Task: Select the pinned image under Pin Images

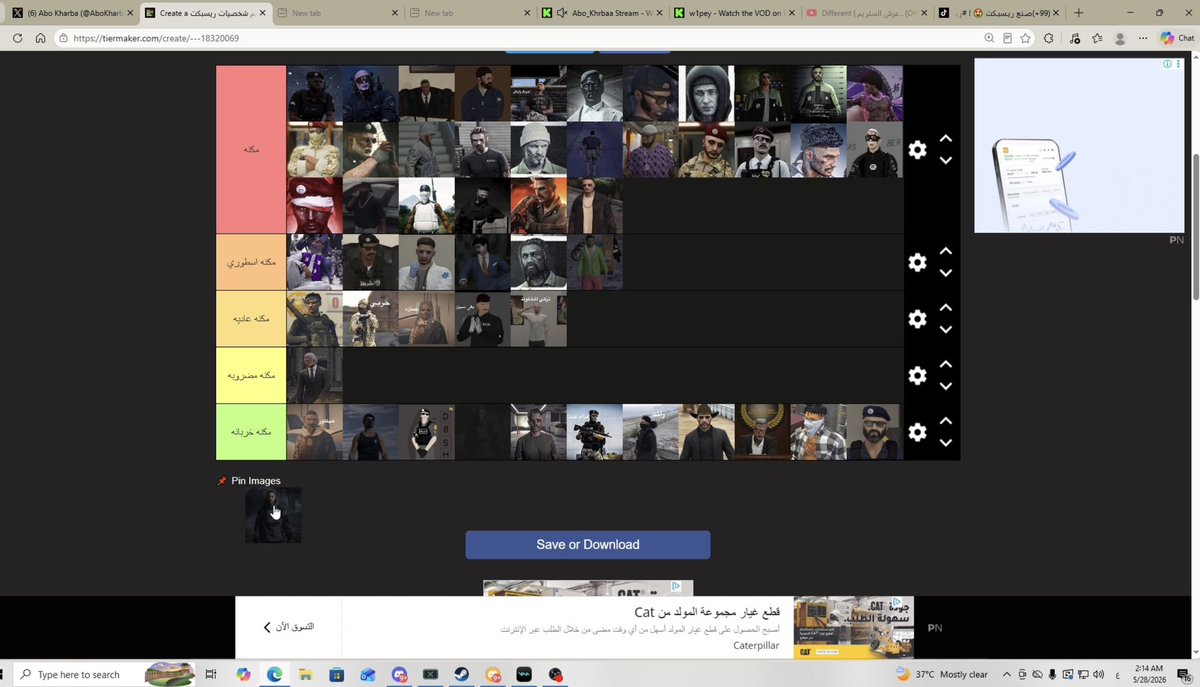Action: (x=273, y=515)
